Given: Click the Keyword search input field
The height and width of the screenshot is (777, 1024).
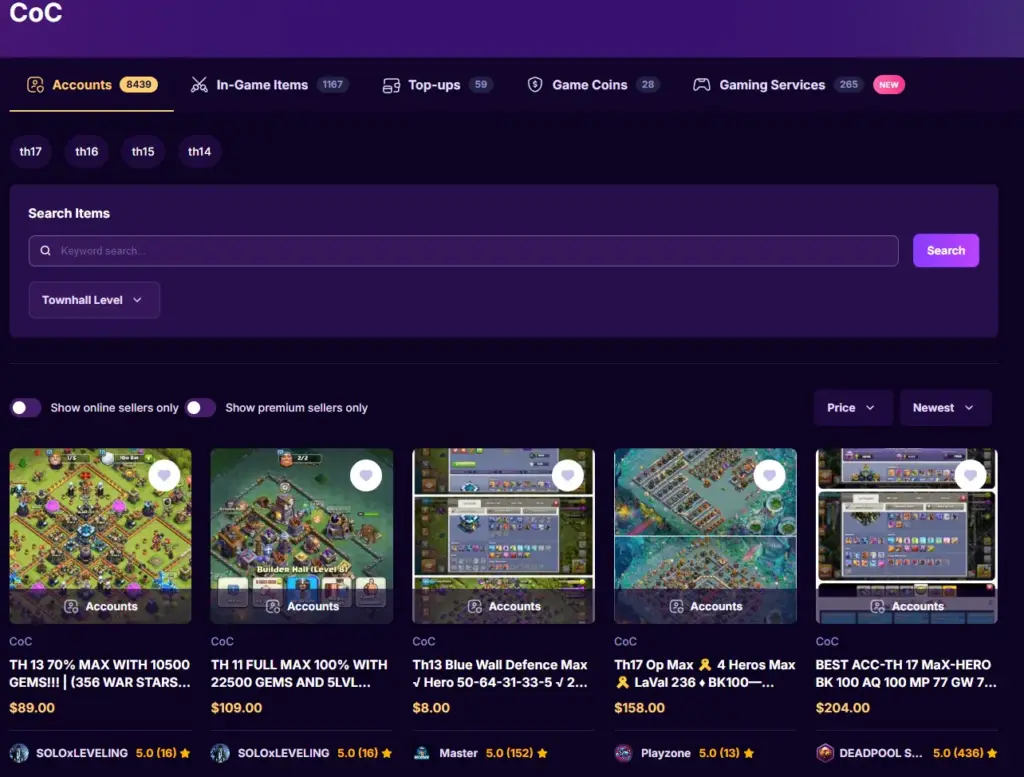Looking at the screenshot, I should tap(470, 251).
